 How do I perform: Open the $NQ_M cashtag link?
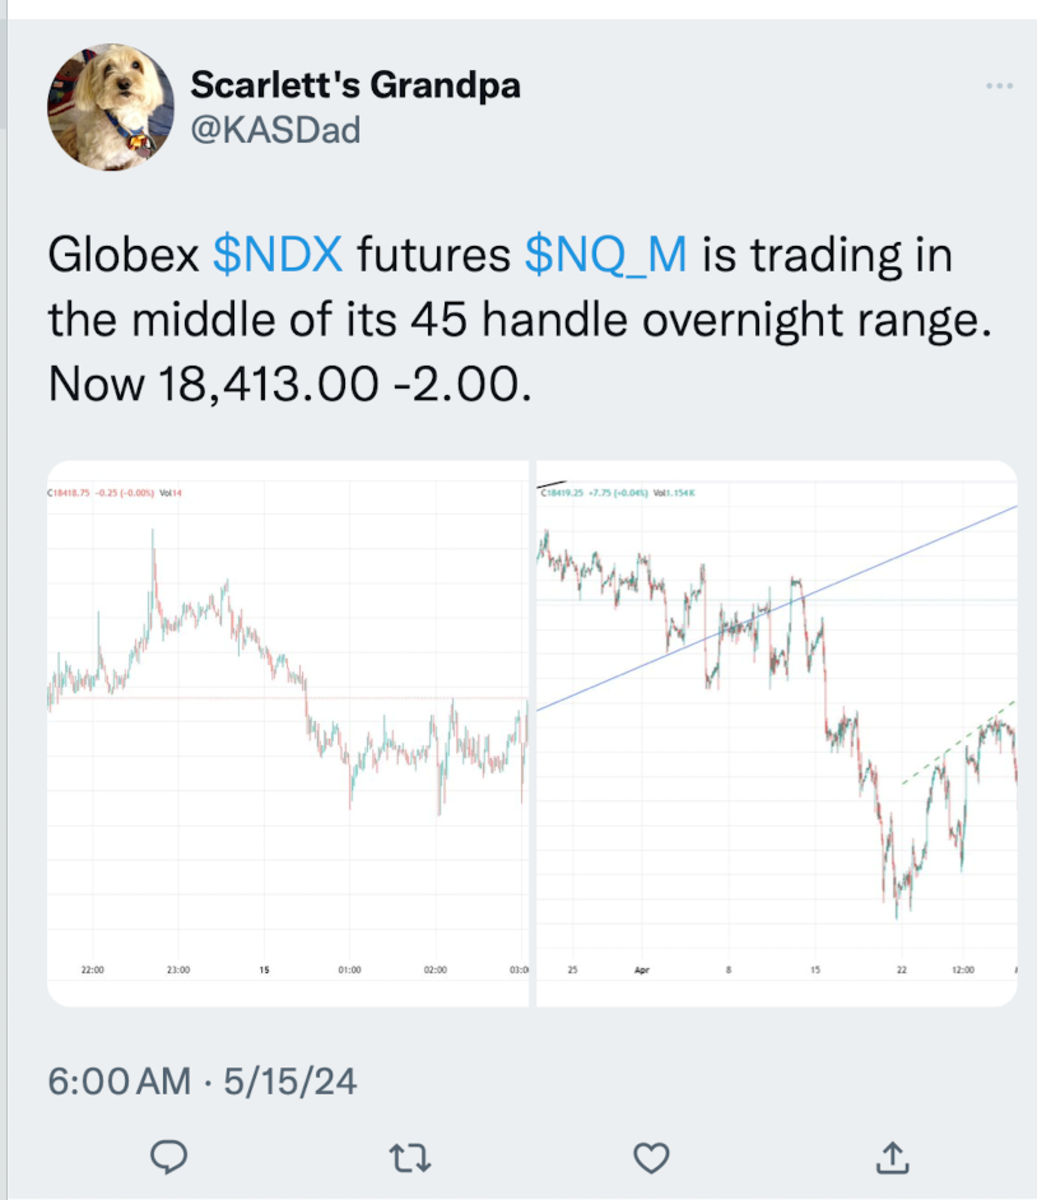(605, 256)
